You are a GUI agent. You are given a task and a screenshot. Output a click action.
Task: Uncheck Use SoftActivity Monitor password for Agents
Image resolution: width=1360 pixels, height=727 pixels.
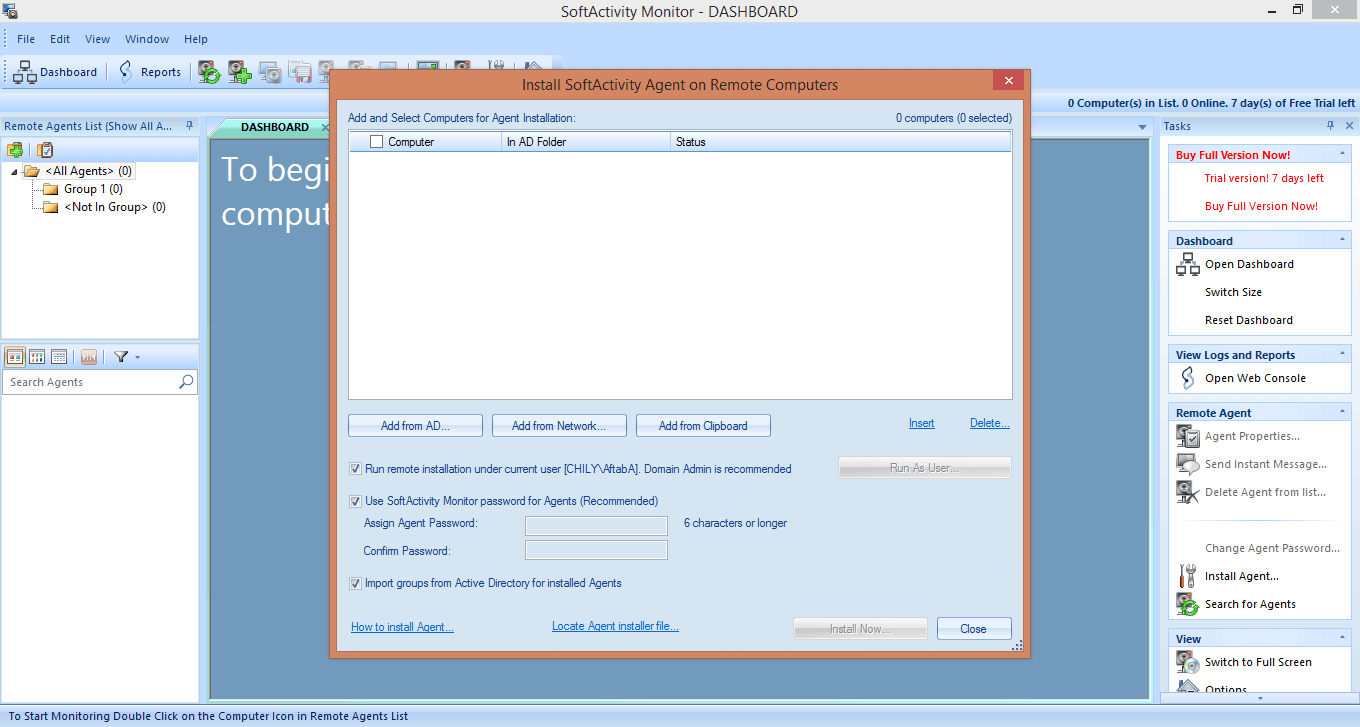[x=355, y=501]
